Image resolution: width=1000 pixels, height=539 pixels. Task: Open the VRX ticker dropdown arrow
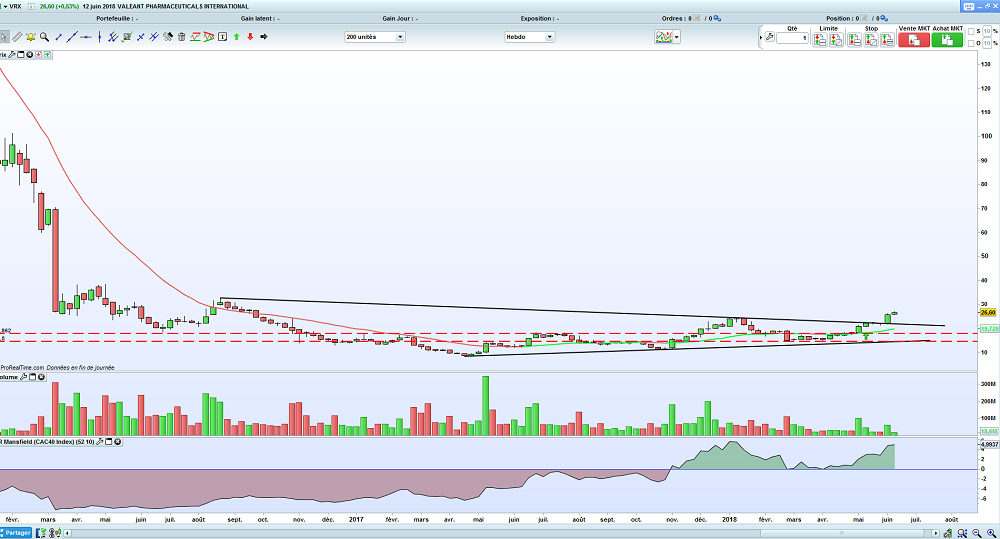coord(5,6)
